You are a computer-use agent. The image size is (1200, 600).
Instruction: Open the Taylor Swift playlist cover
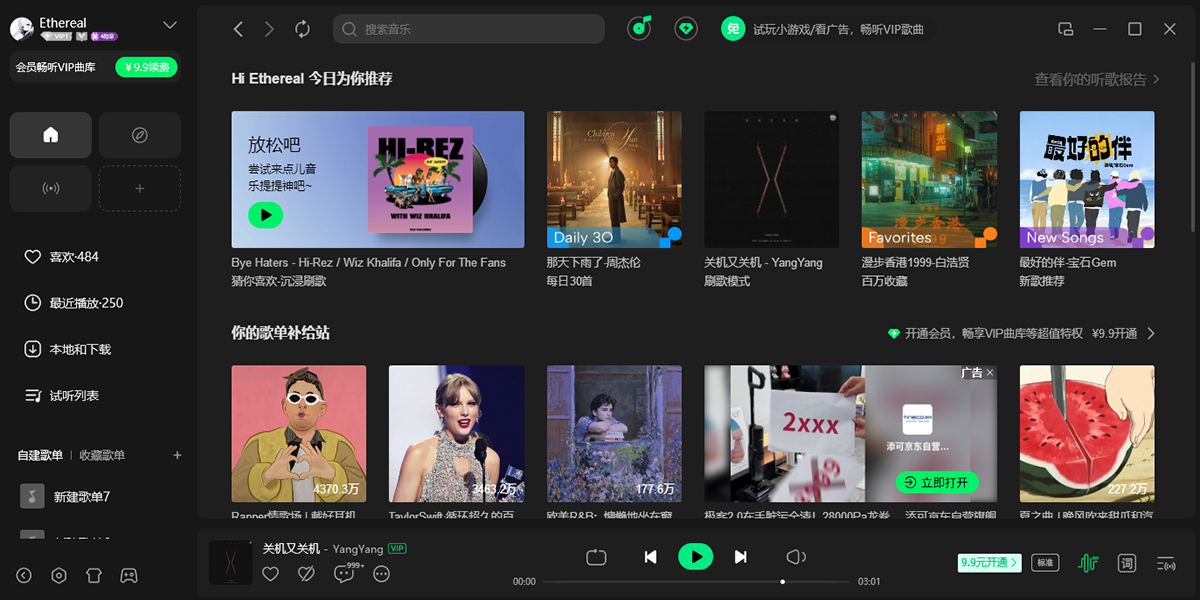(x=456, y=433)
